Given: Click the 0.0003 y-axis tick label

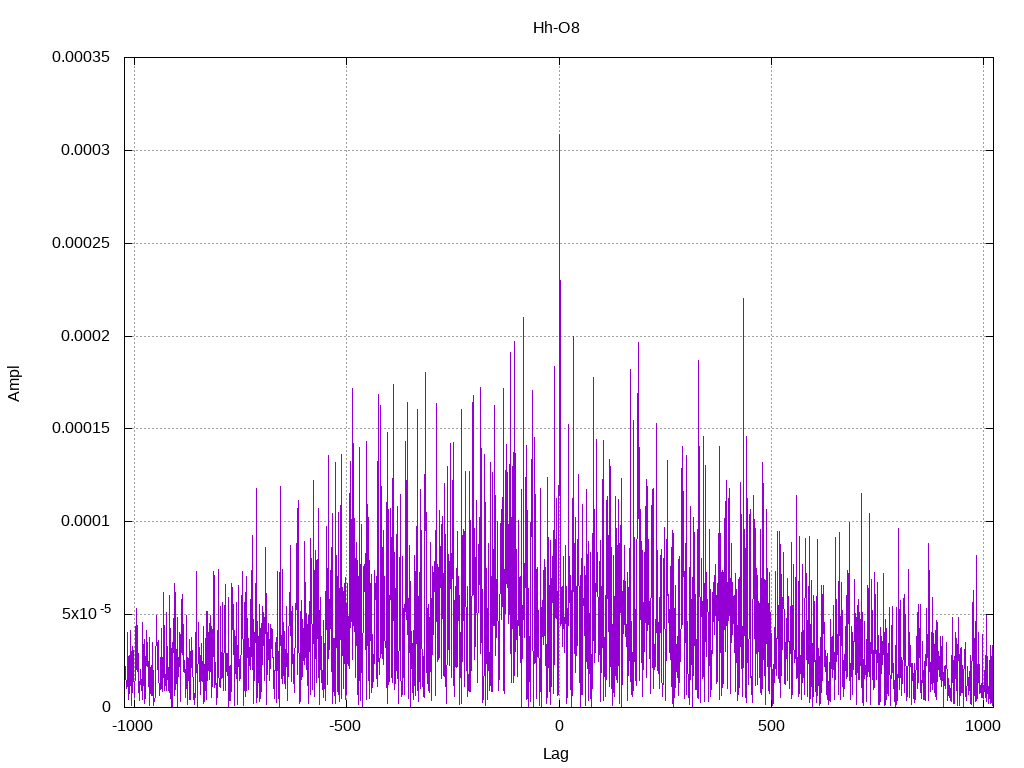Looking at the screenshot, I should (x=86, y=150).
